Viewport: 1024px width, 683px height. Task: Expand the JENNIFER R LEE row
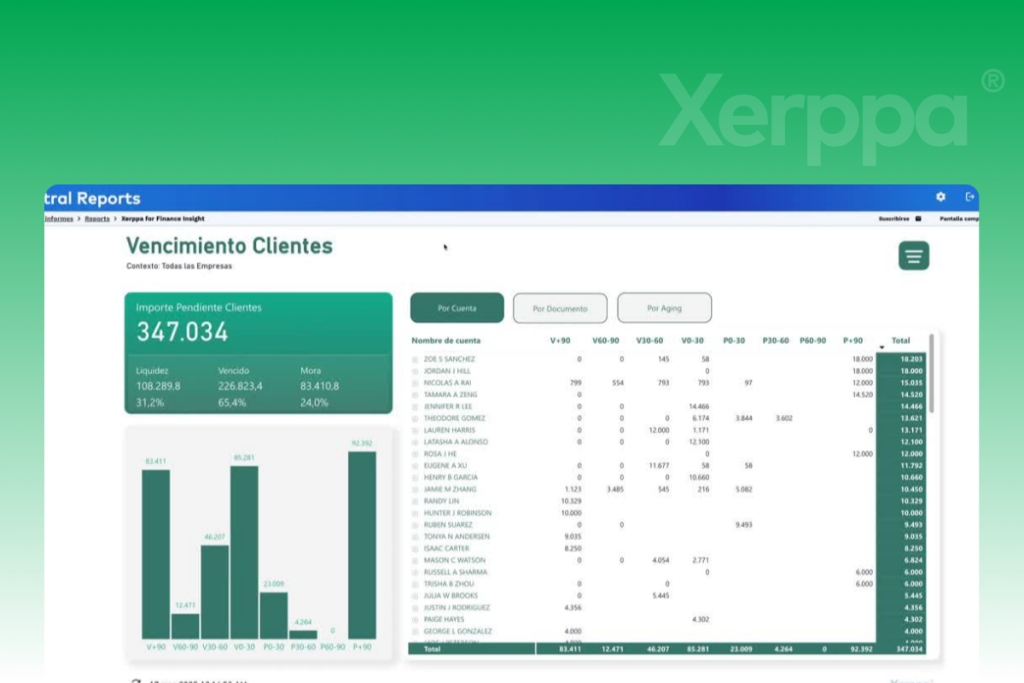(x=415, y=407)
